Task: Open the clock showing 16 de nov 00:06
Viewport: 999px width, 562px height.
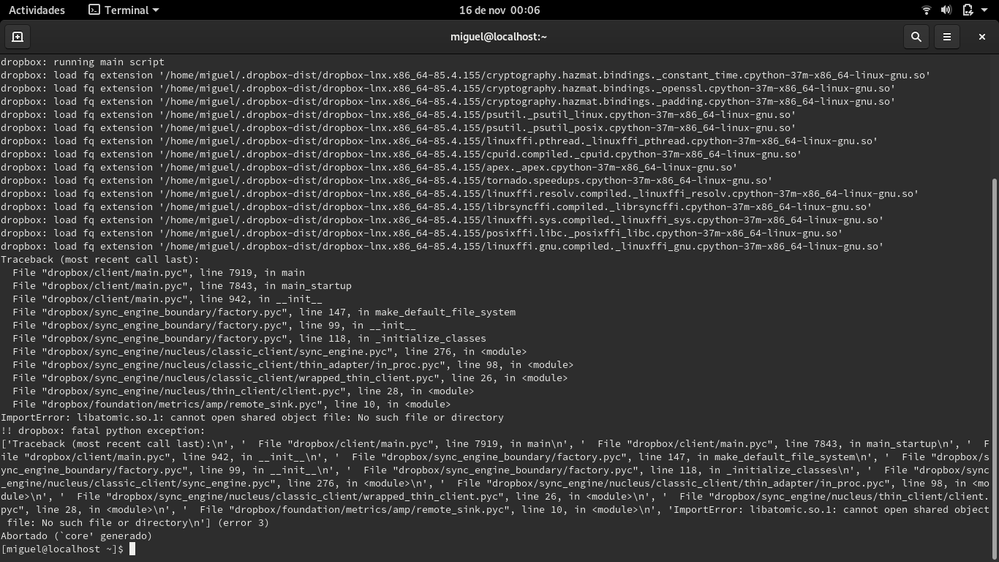Action: [499, 10]
